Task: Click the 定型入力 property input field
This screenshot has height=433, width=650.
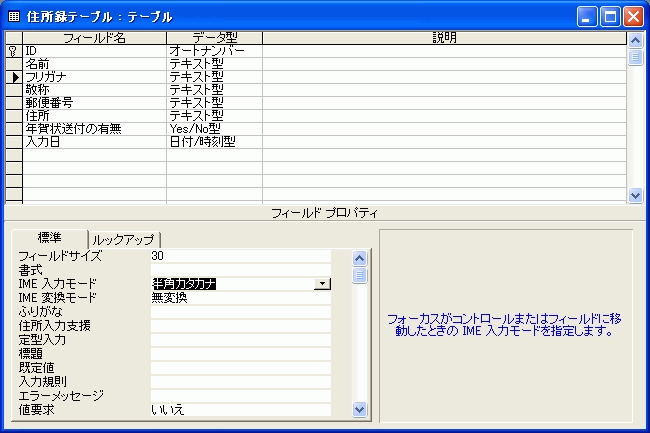Action: [241, 340]
